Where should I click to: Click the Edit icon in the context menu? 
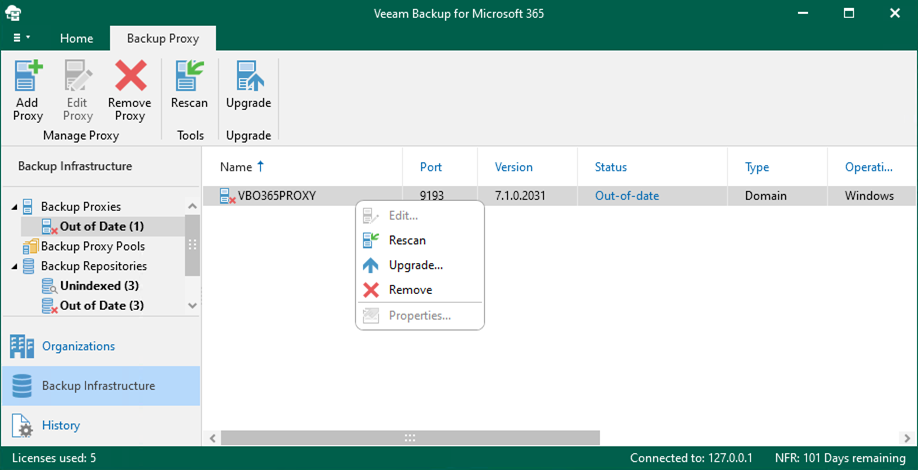[371, 216]
